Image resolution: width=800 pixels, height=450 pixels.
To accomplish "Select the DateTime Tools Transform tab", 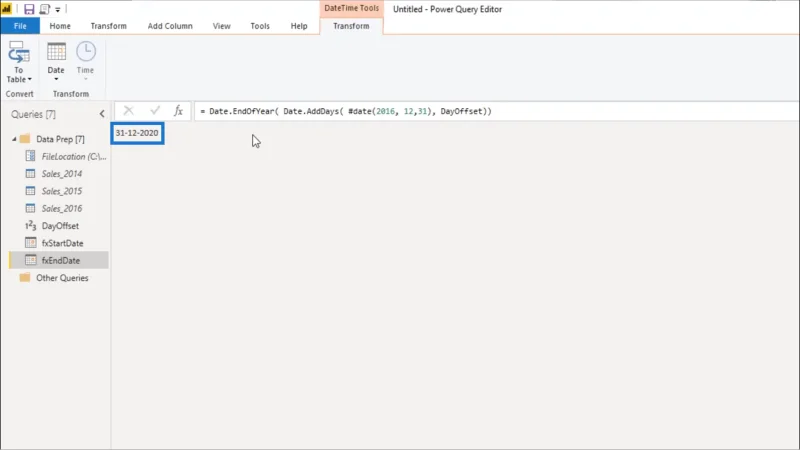I will coord(351,26).
